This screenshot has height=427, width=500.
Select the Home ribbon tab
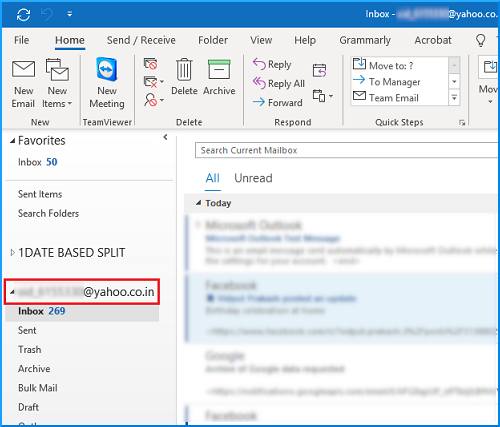[70, 40]
